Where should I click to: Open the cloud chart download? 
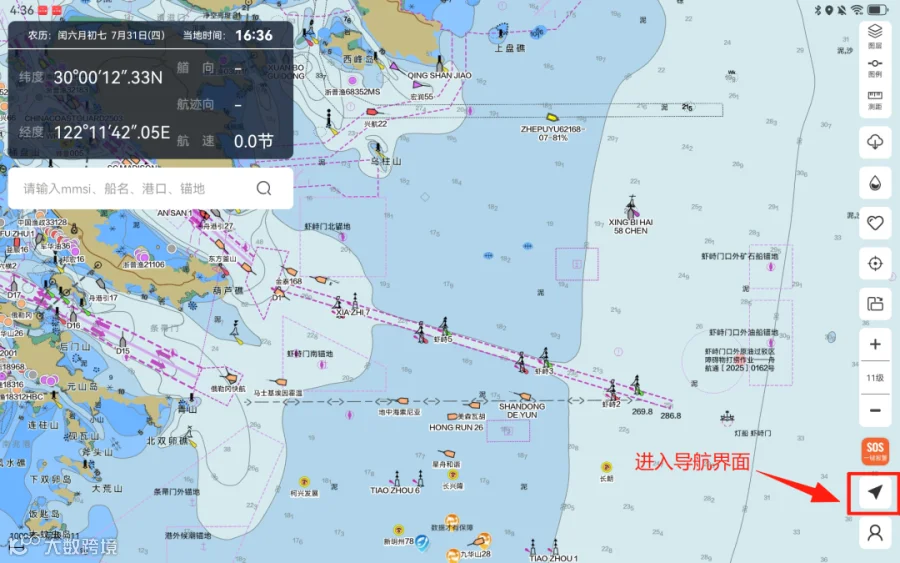click(x=875, y=142)
